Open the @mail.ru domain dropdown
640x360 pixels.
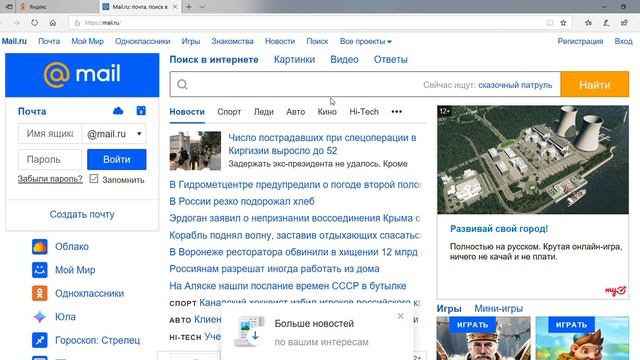[x=114, y=134]
